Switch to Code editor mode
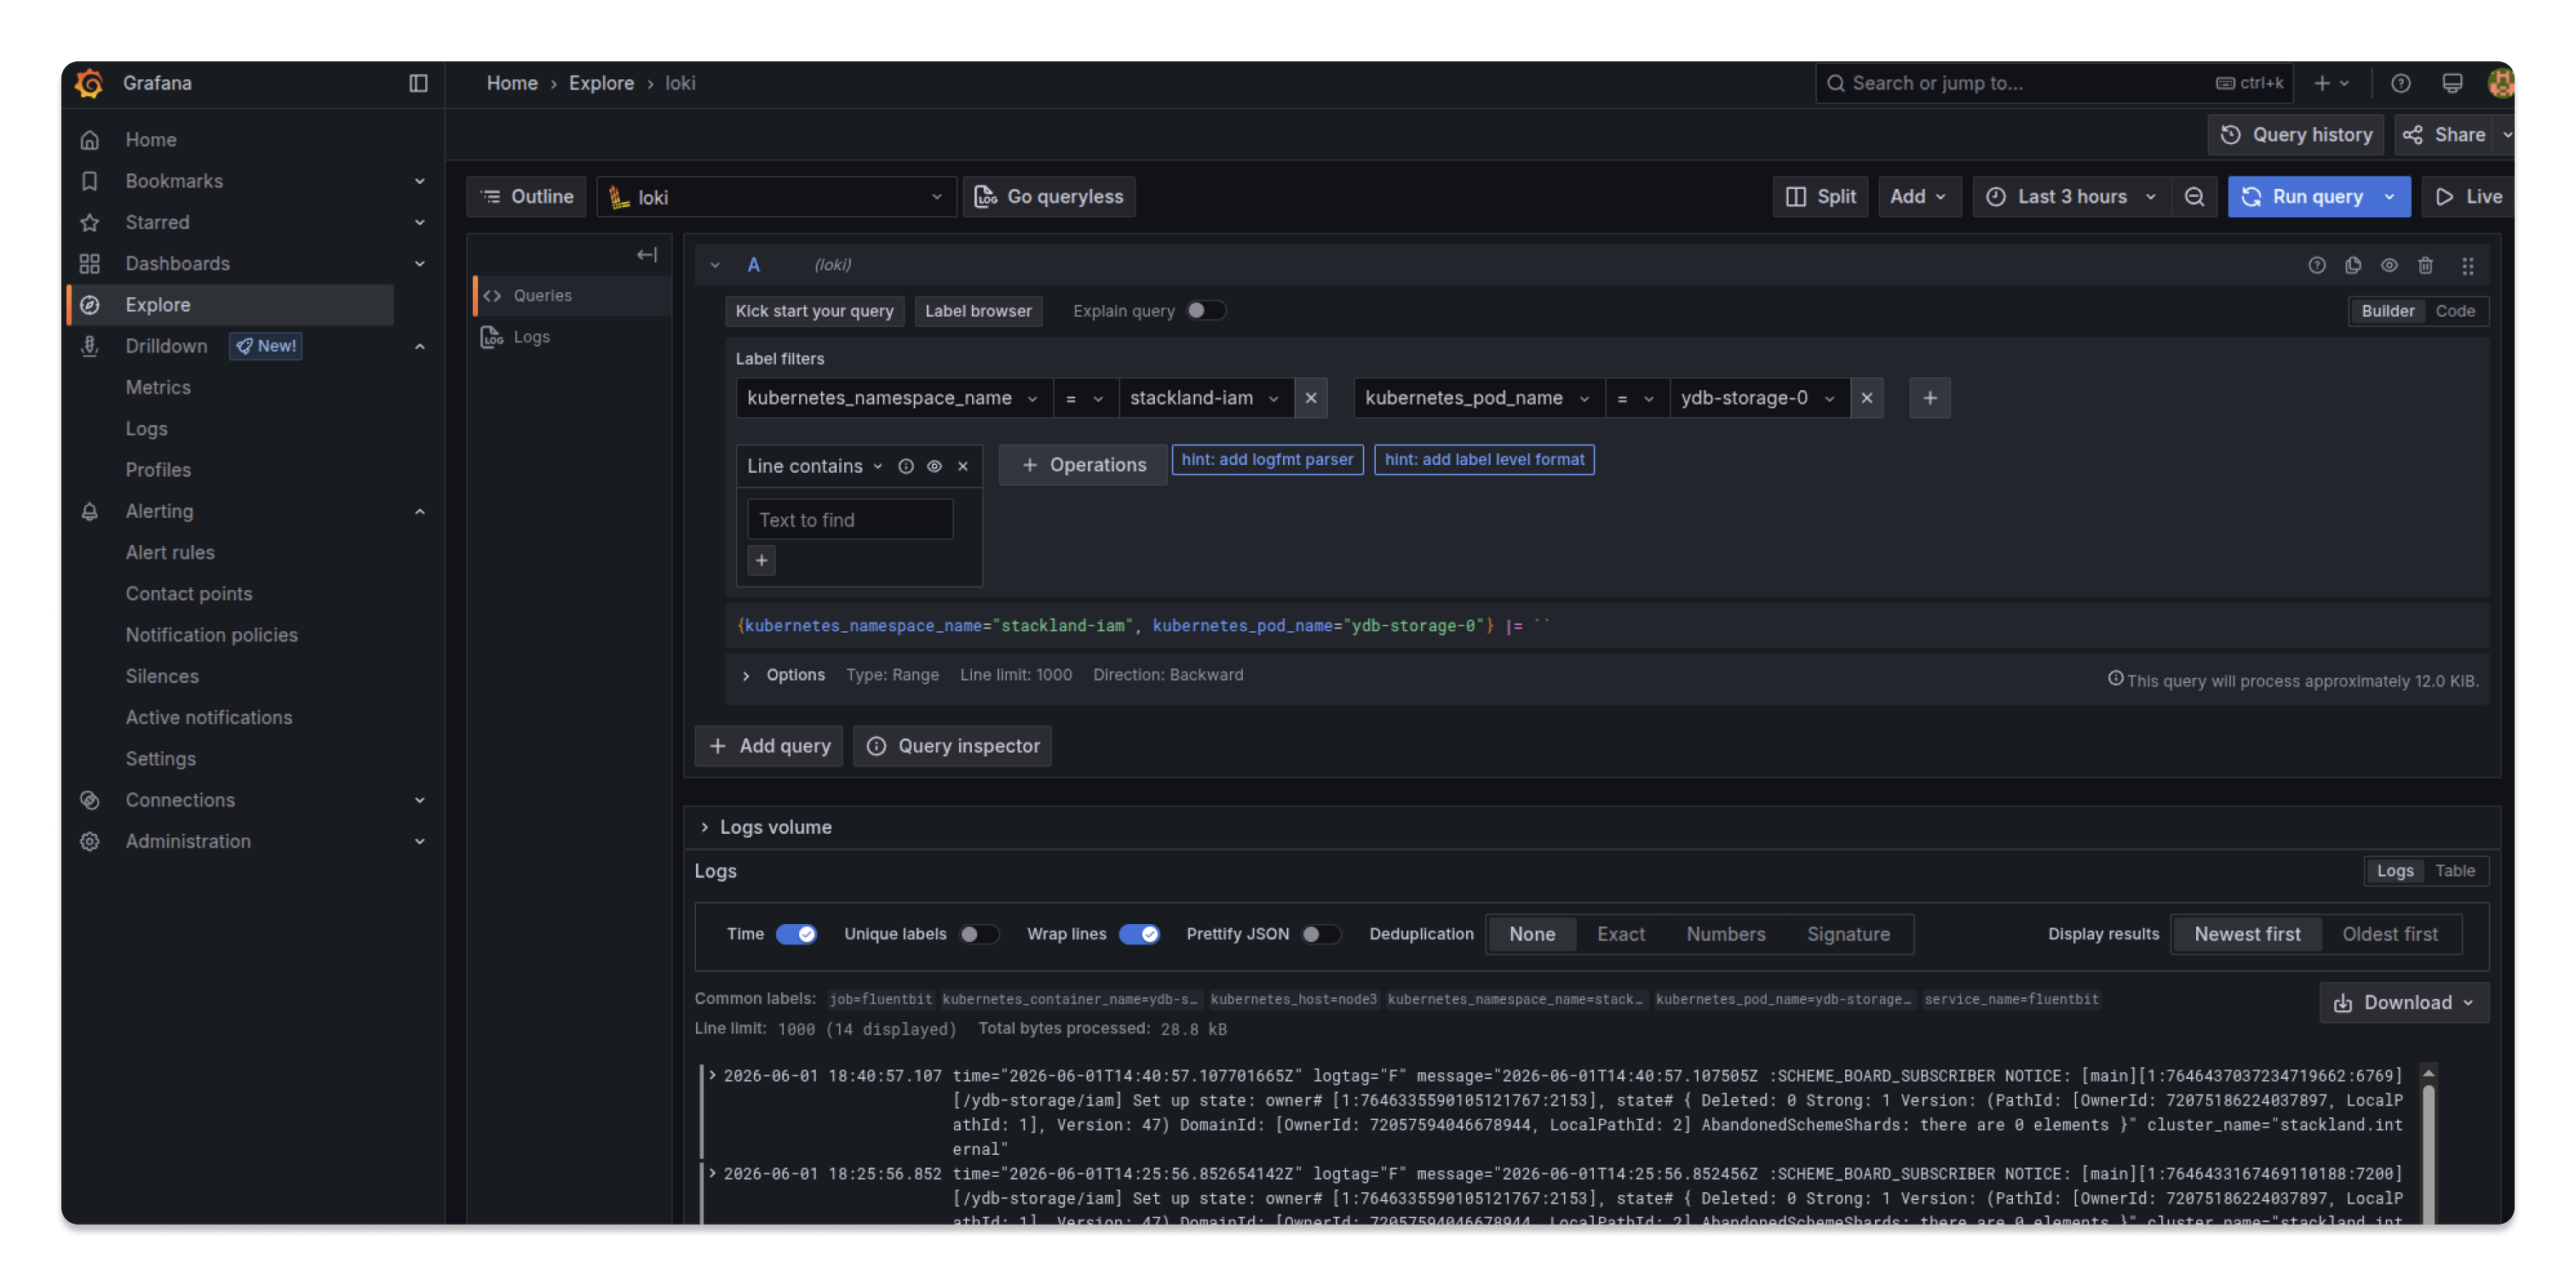 pyautogui.click(x=2454, y=311)
